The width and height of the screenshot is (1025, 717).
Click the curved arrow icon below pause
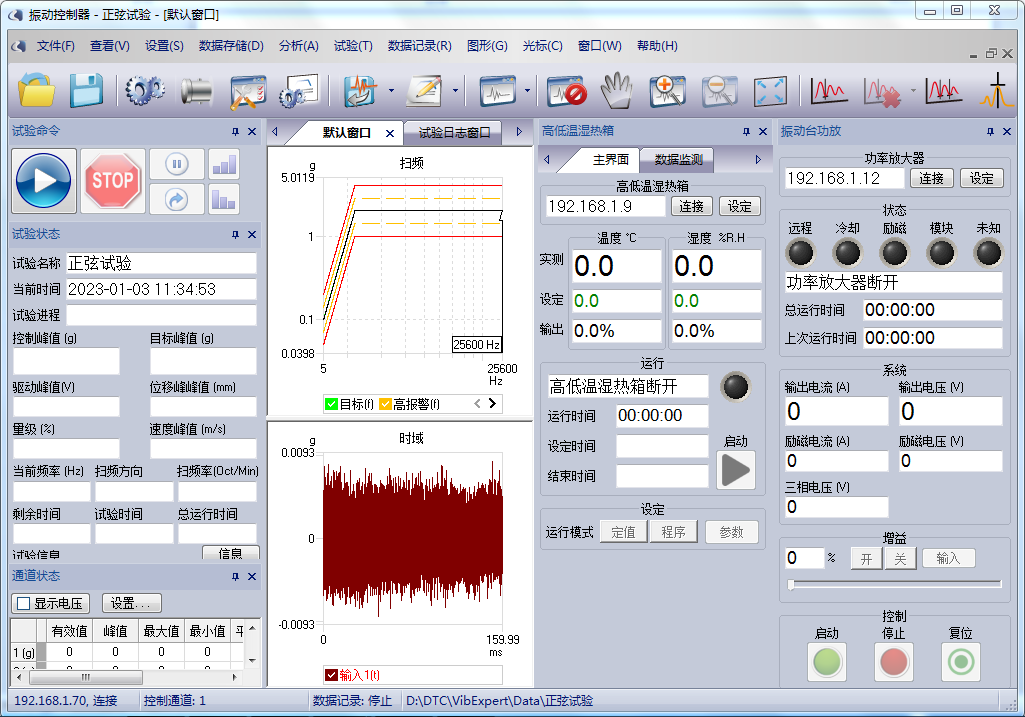(176, 199)
